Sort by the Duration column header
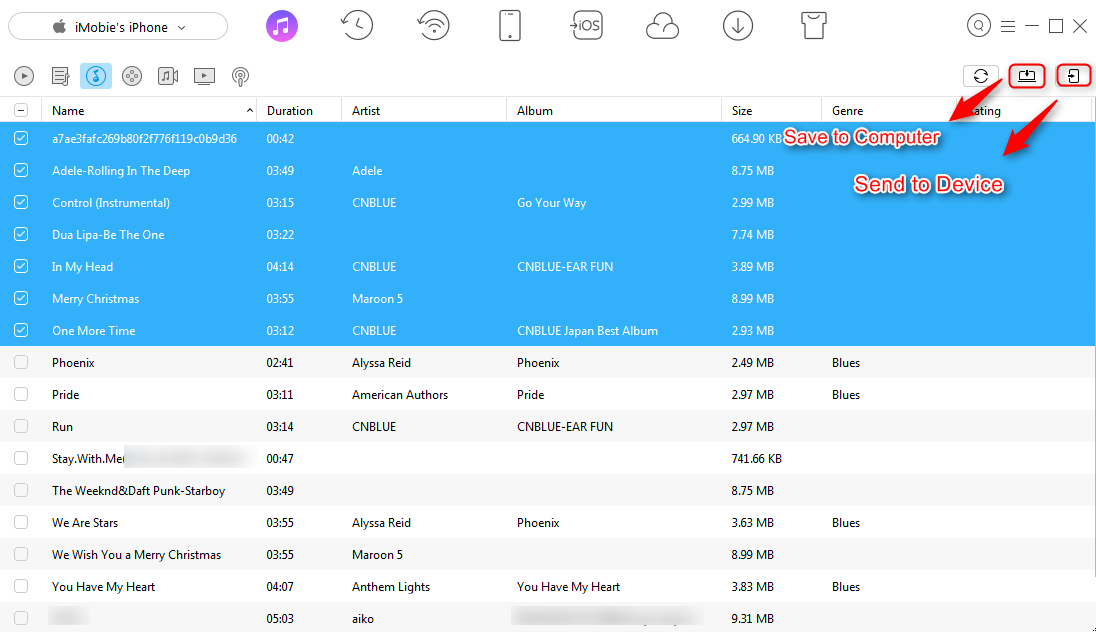The image size is (1096, 632). click(x=299, y=110)
